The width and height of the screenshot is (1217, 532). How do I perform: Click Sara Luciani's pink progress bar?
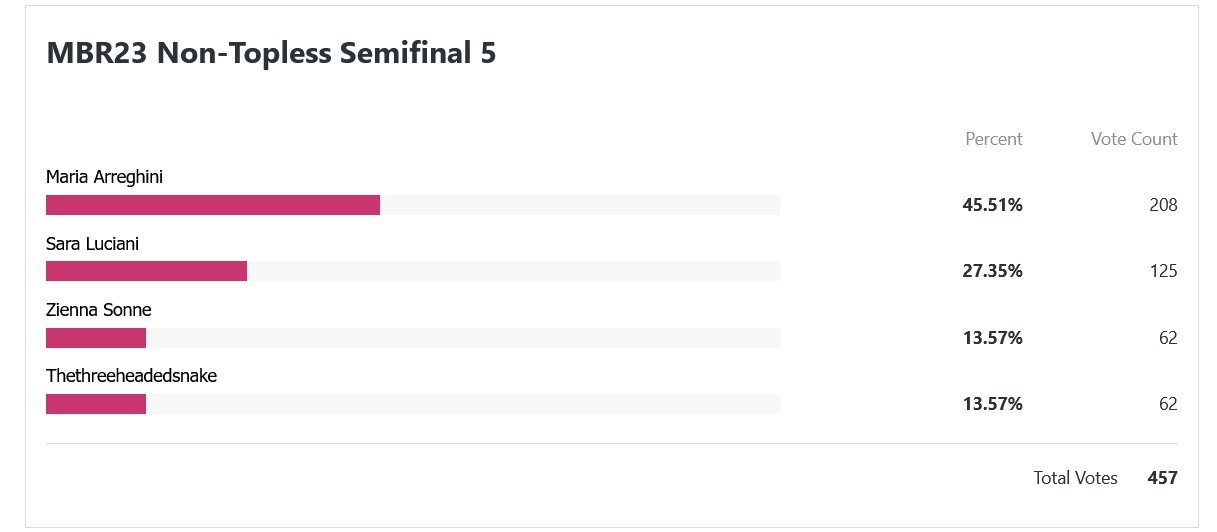tap(146, 271)
